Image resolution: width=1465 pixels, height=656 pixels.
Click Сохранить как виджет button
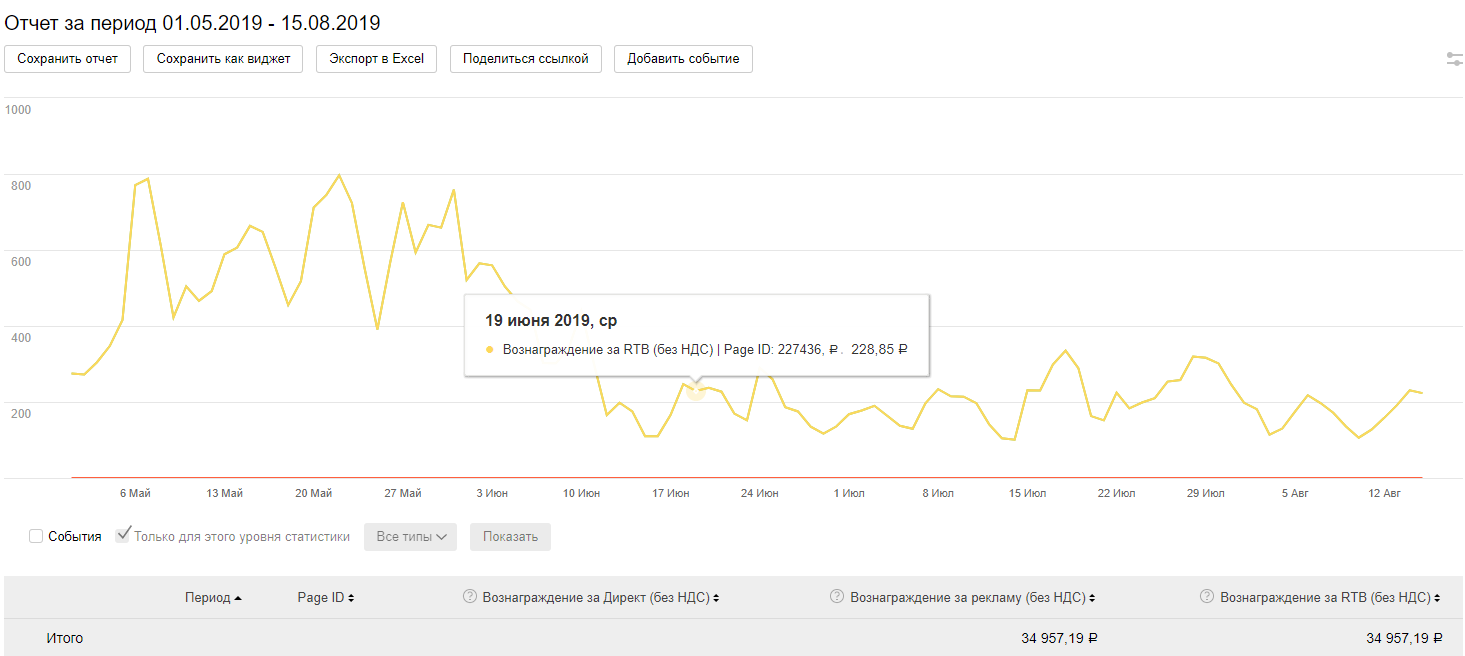[223, 59]
